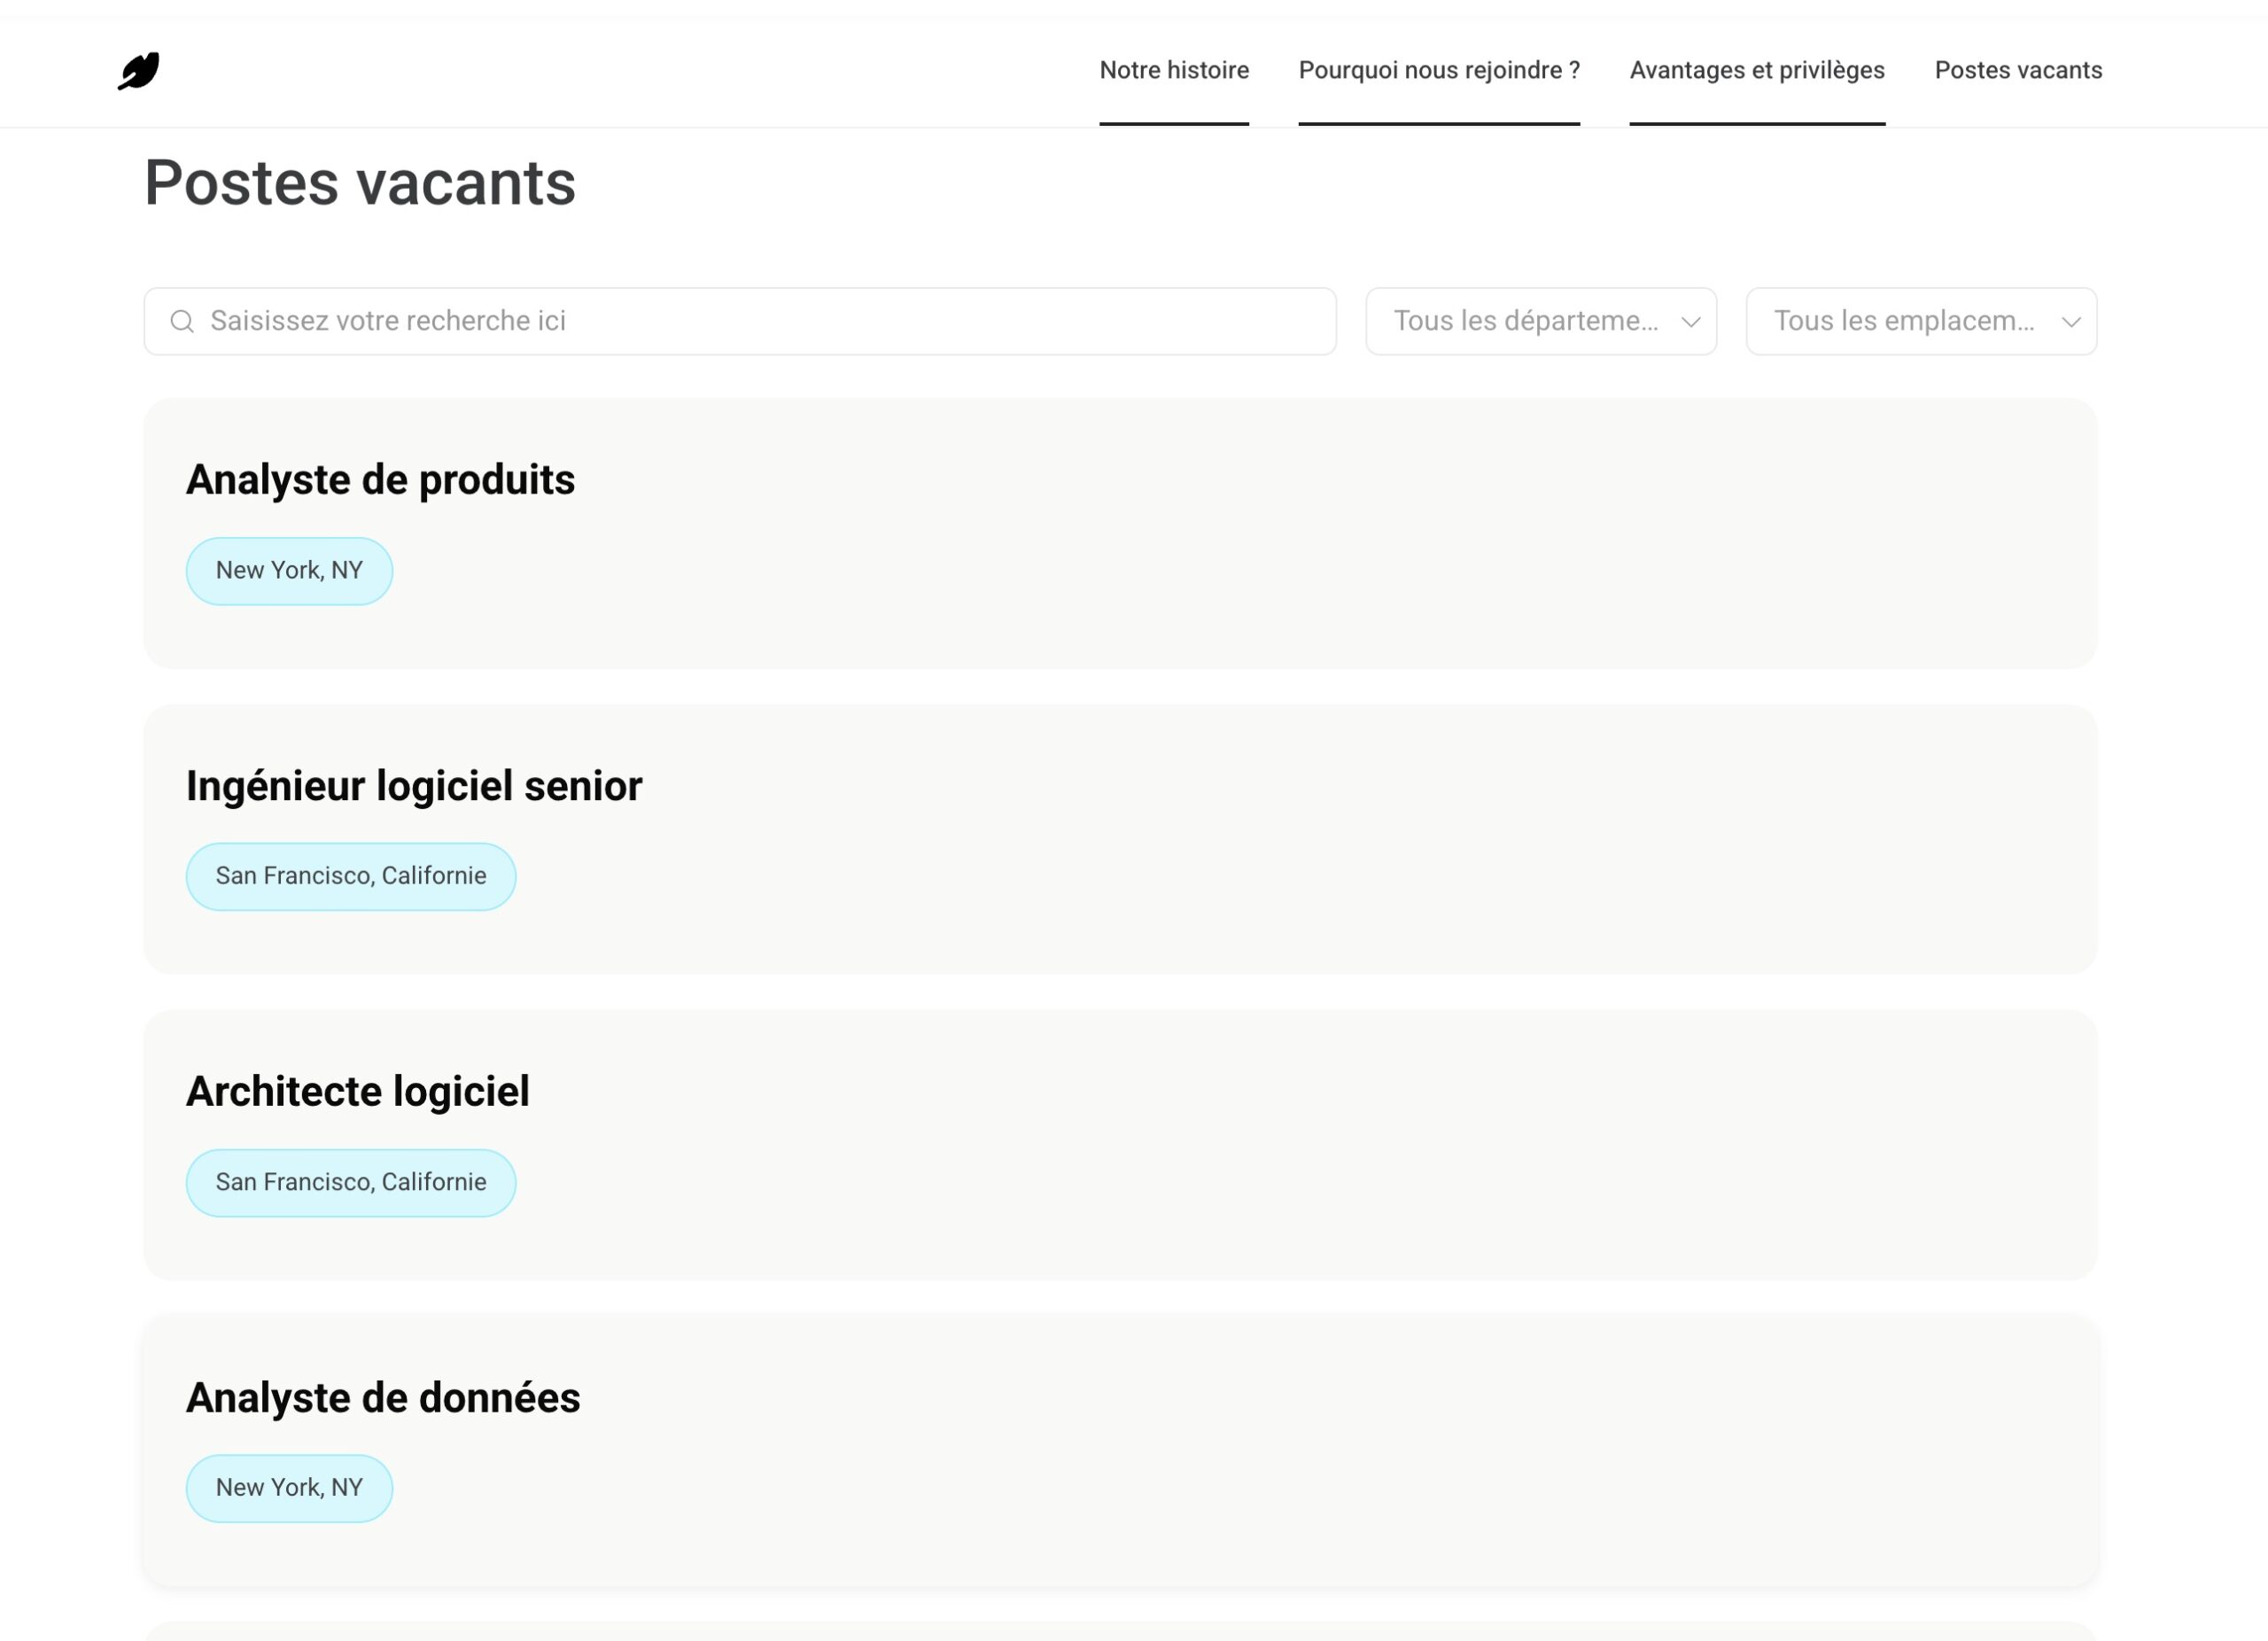The image size is (2268, 1641).
Task: View the Architecte logiciel job title
Action: coord(358,1091)
